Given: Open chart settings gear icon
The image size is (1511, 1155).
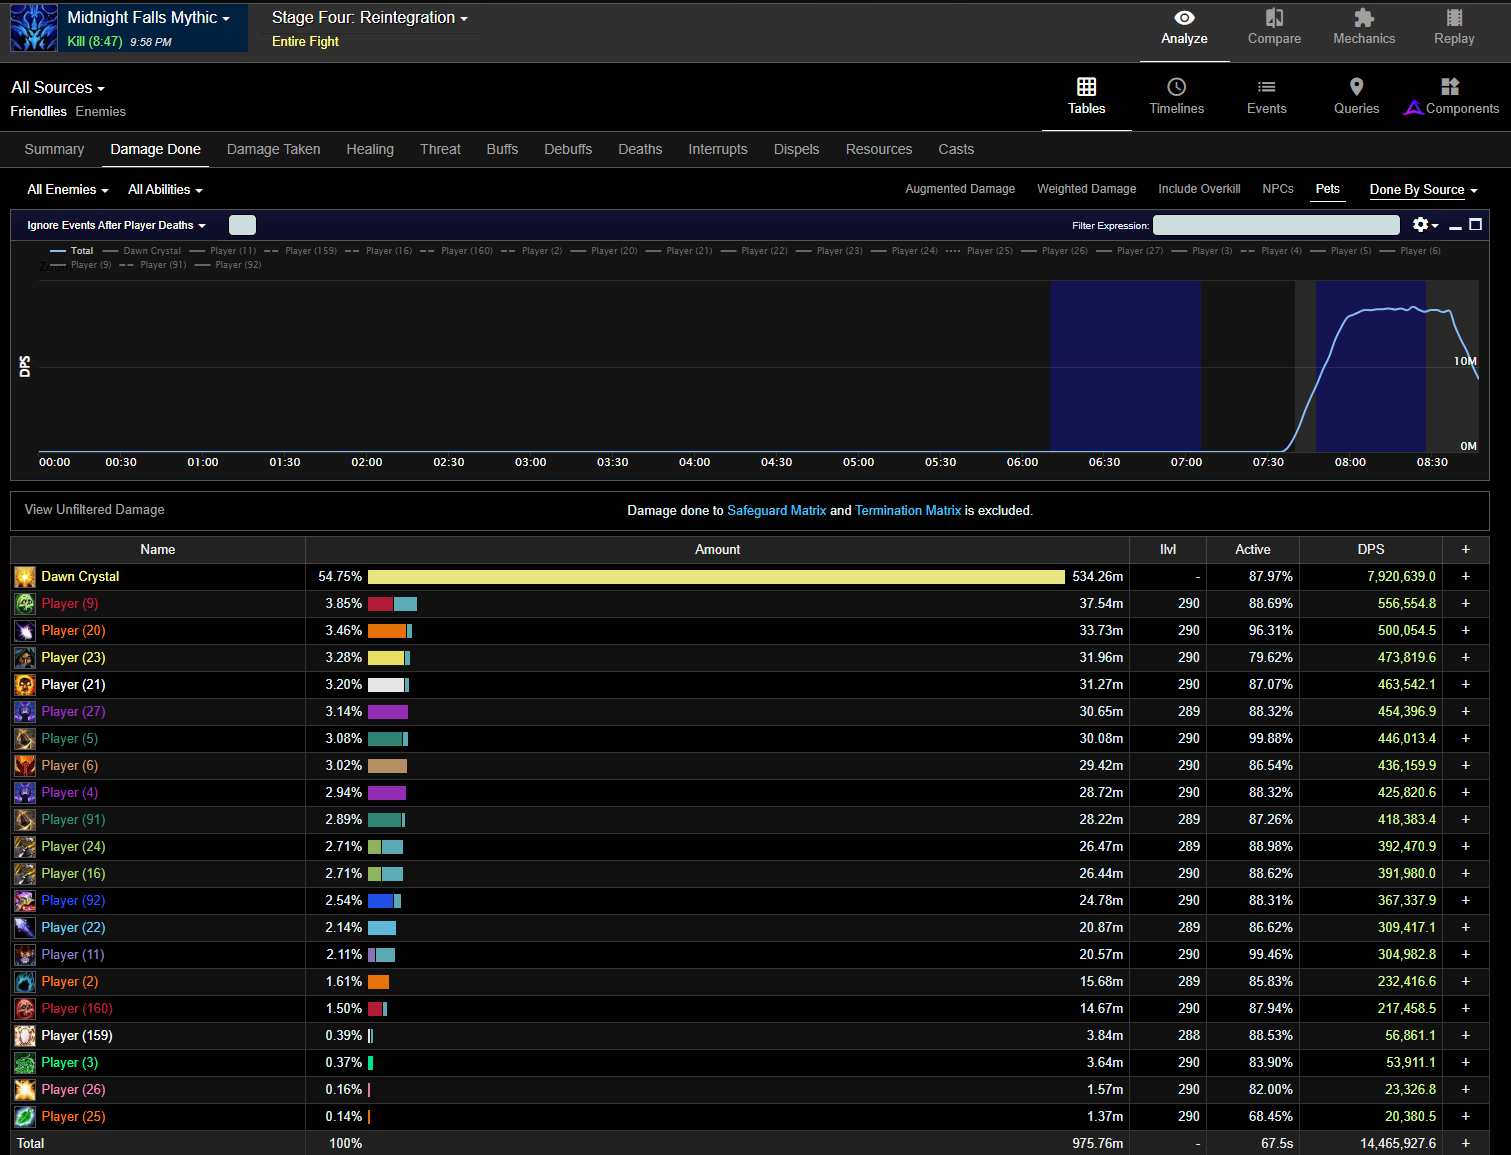Looking at the screenshot, I should pyautogui.click(x=1420, y=225).
